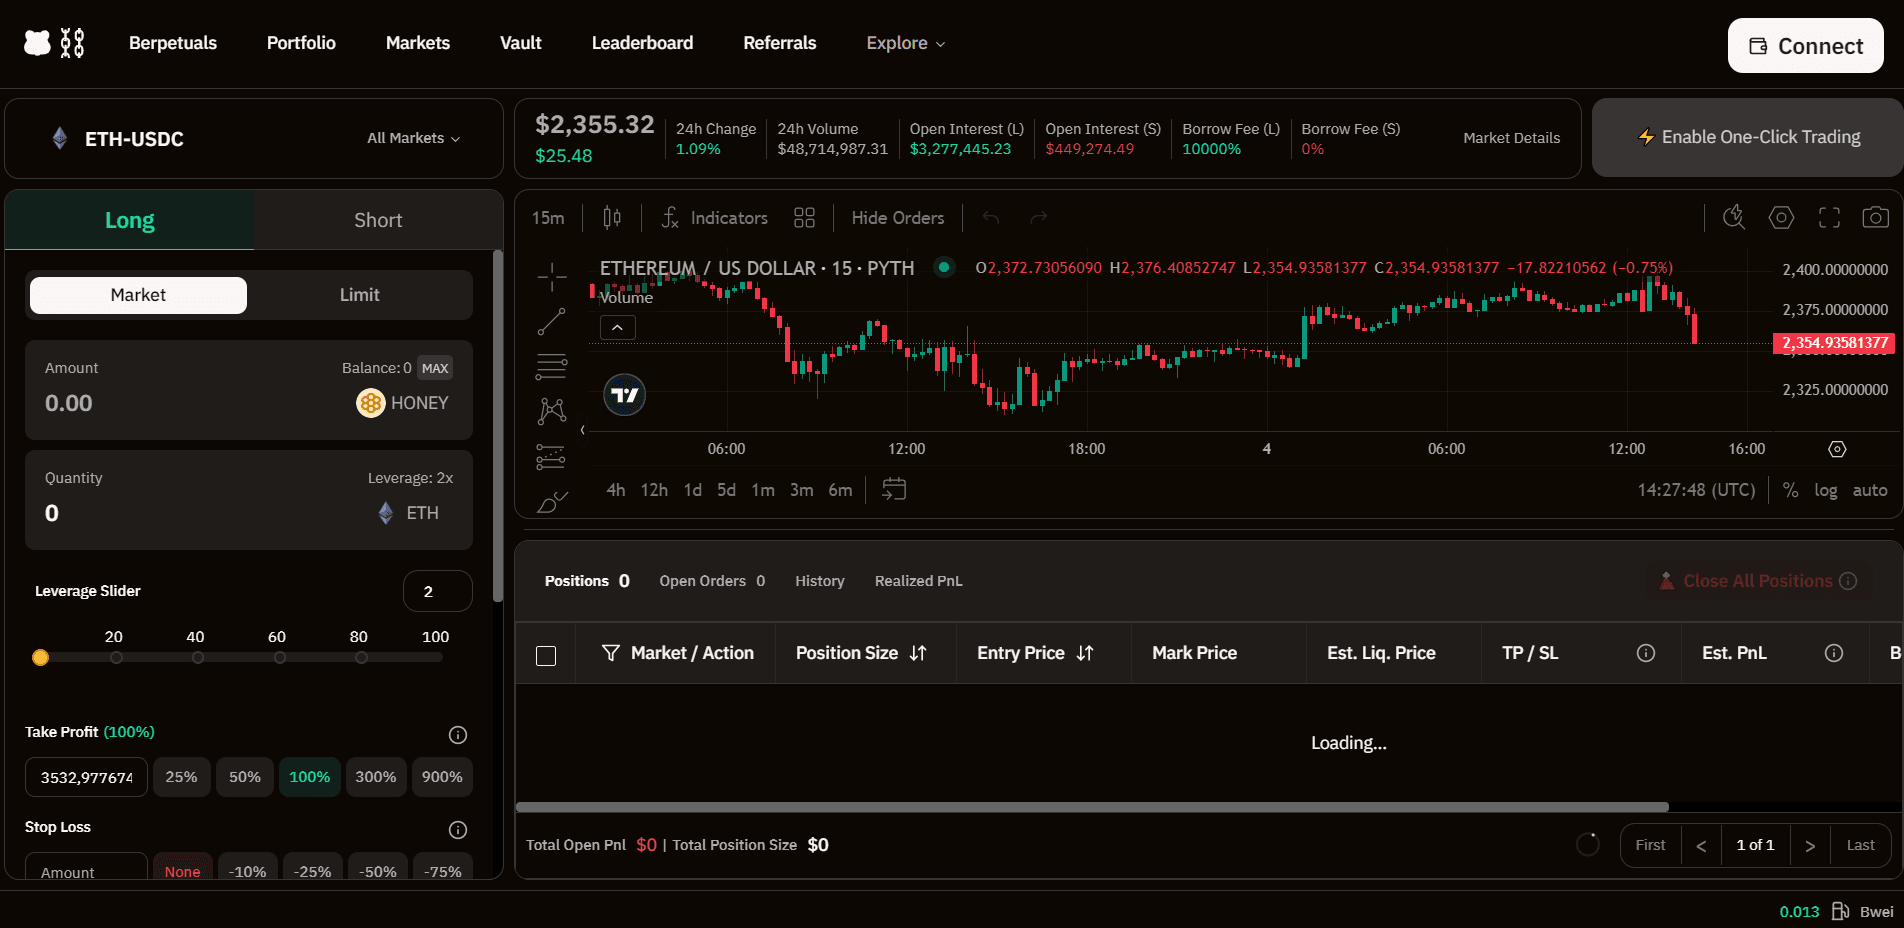Click the Leverage Slider handle
The width and height of the screenshot is (1904, 928).
[x=40, y=657]
